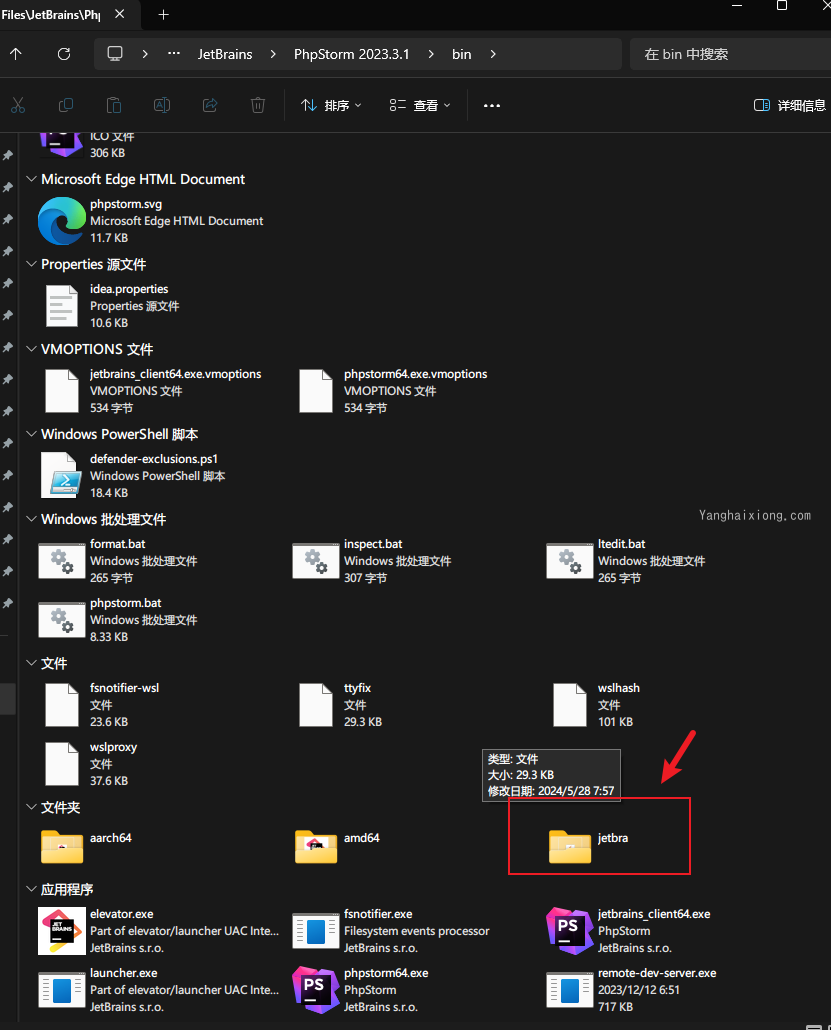Select jetbrains_client64.exe PhpStorm icon

[570, 931]
